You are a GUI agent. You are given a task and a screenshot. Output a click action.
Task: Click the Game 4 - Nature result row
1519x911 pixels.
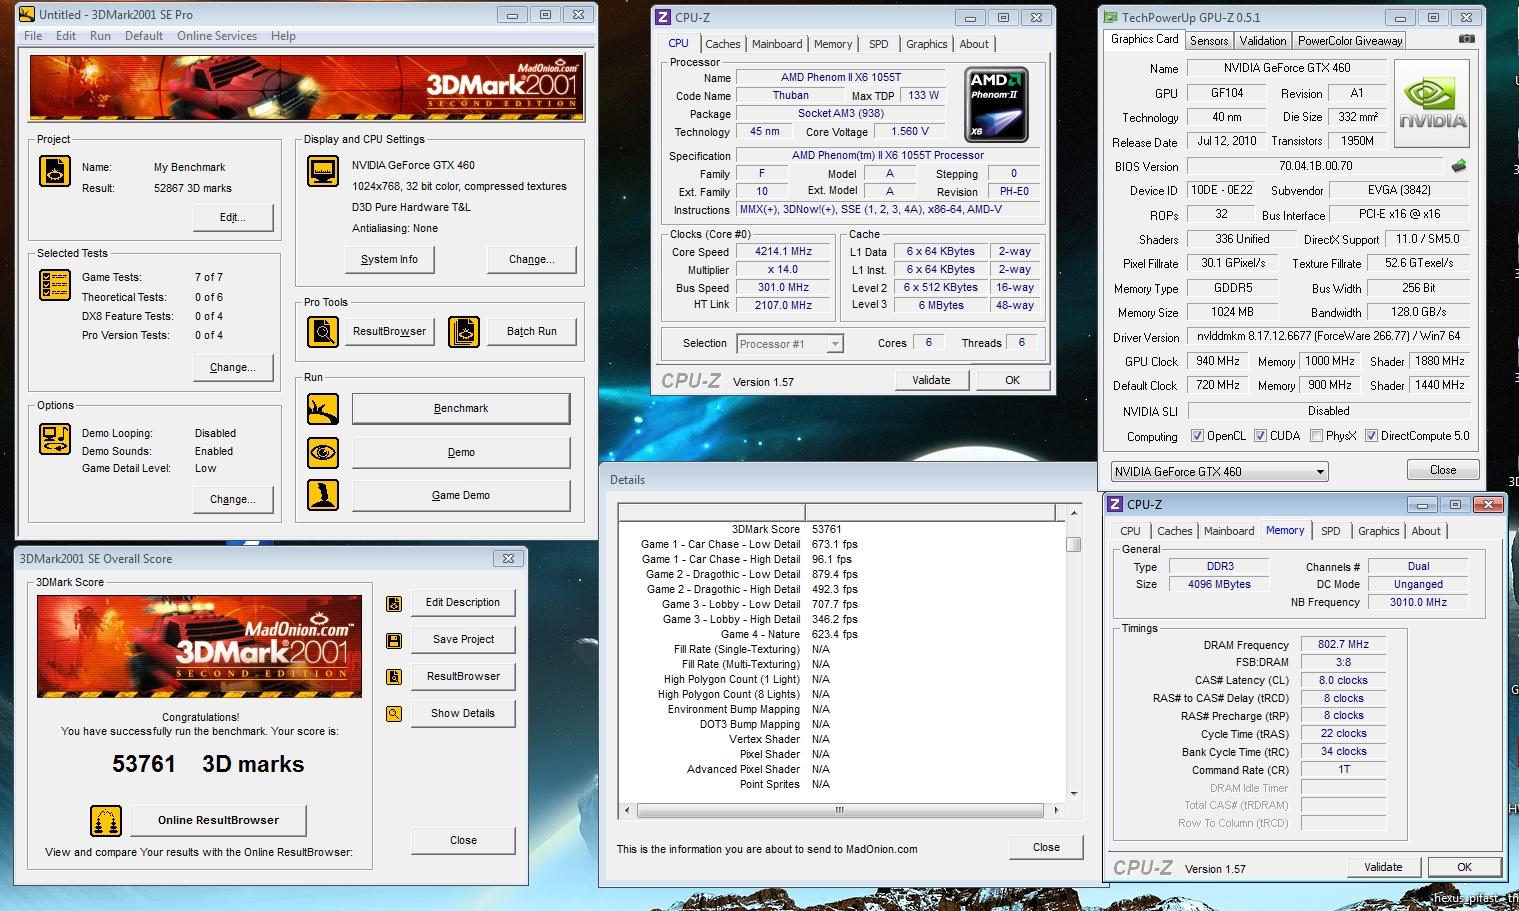click(842, 634)
